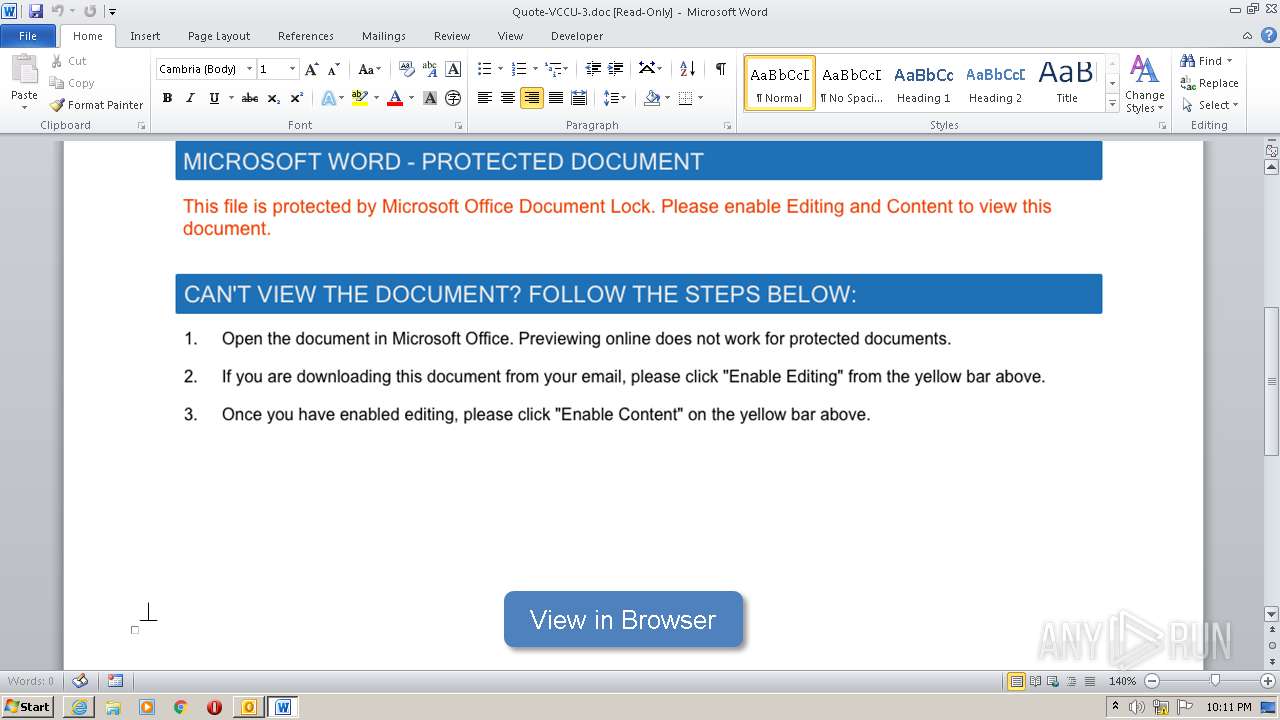1280x720 pixels.
Task: Toggle Align Right paragraph button
Action: pos(532,98)
